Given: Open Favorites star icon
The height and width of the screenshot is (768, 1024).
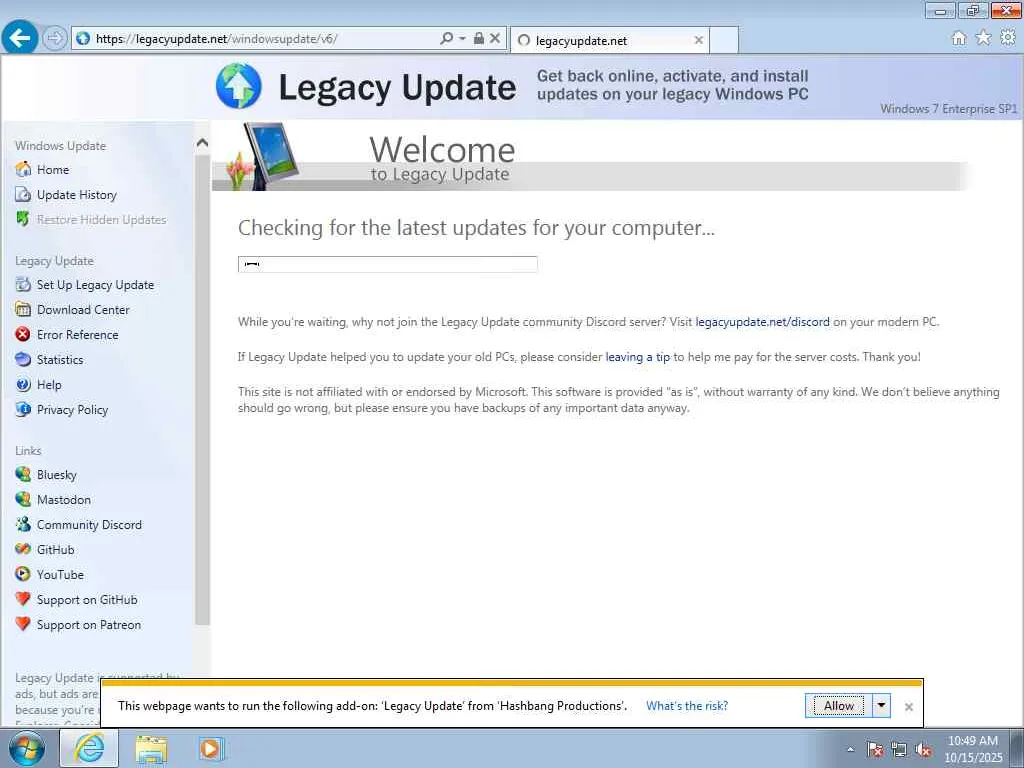Looking at the screenshot, I should pyautogui.click(x=983, y=38).
